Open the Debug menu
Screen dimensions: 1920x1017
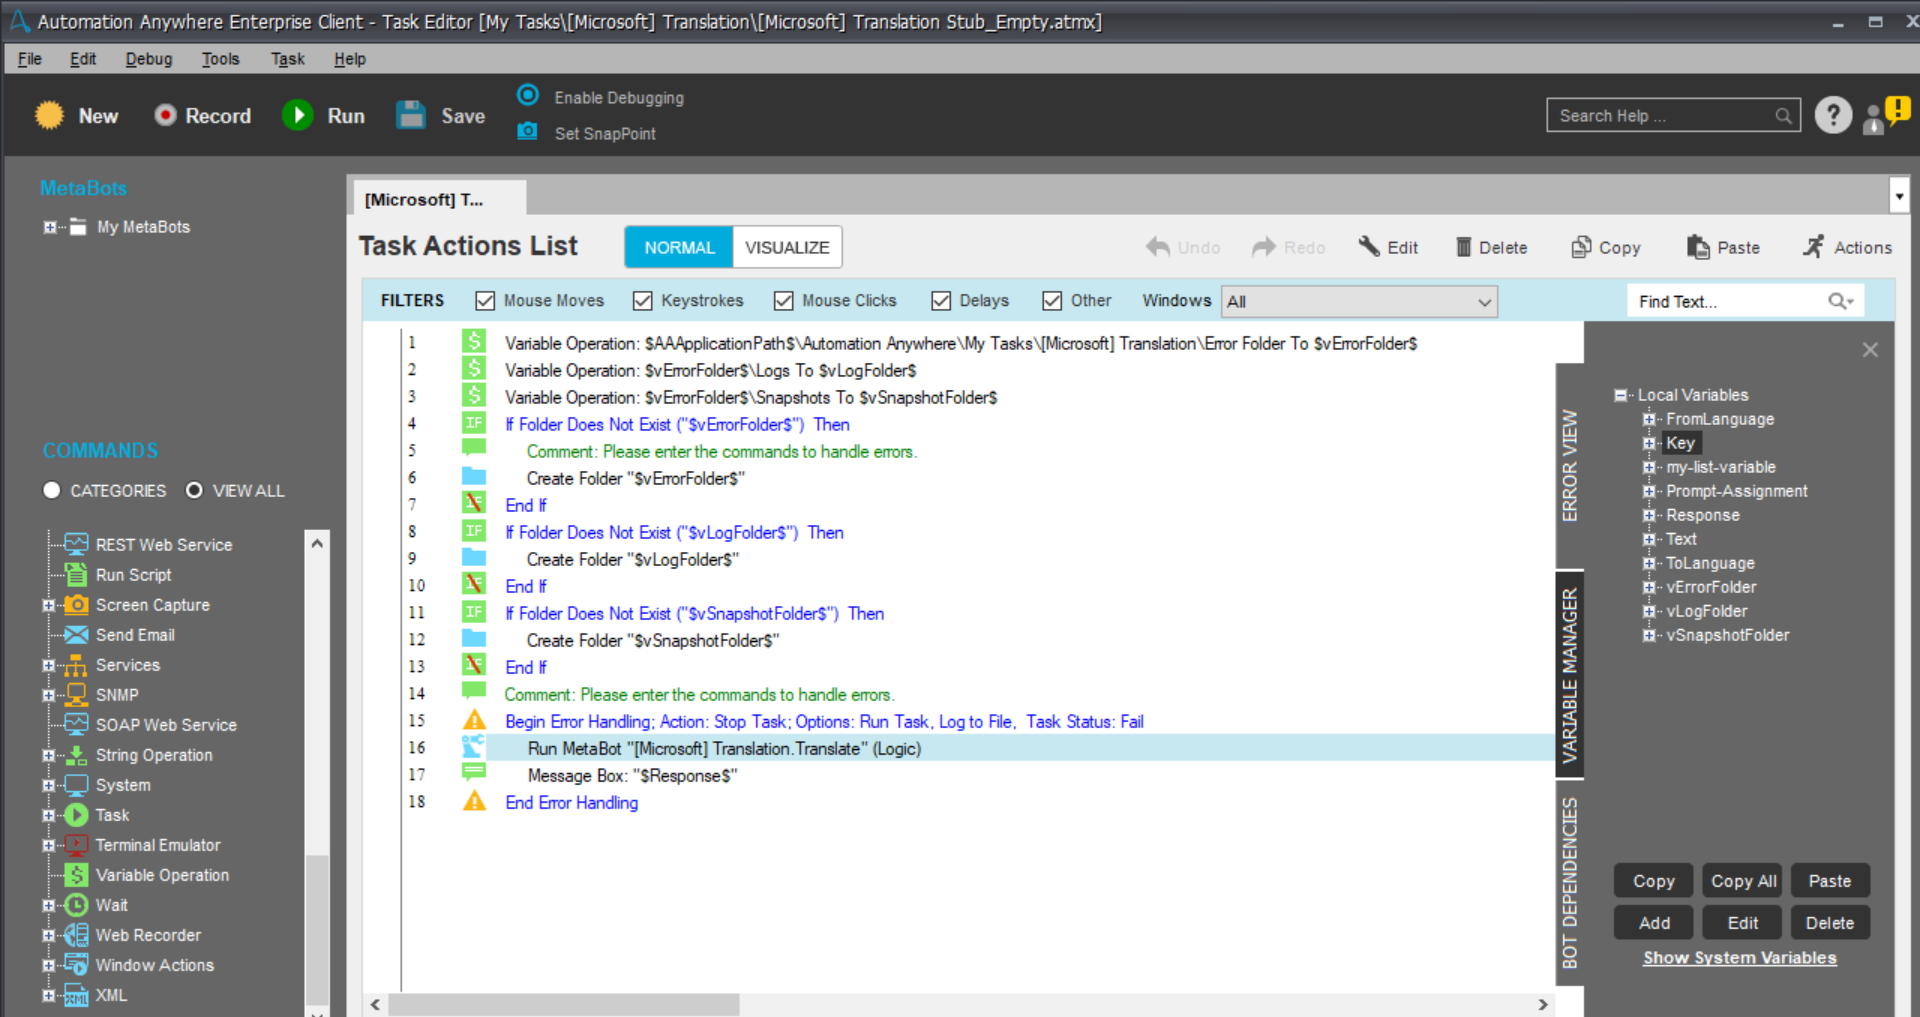point(149,59)
